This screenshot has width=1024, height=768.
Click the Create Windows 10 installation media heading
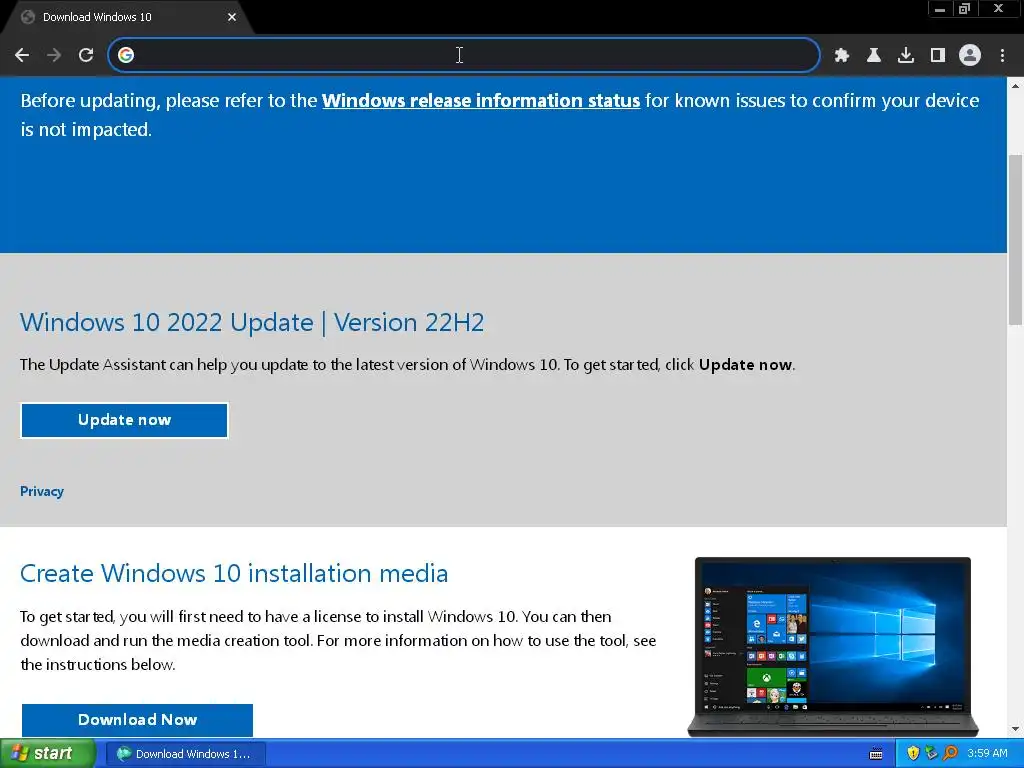pos(234,573)
